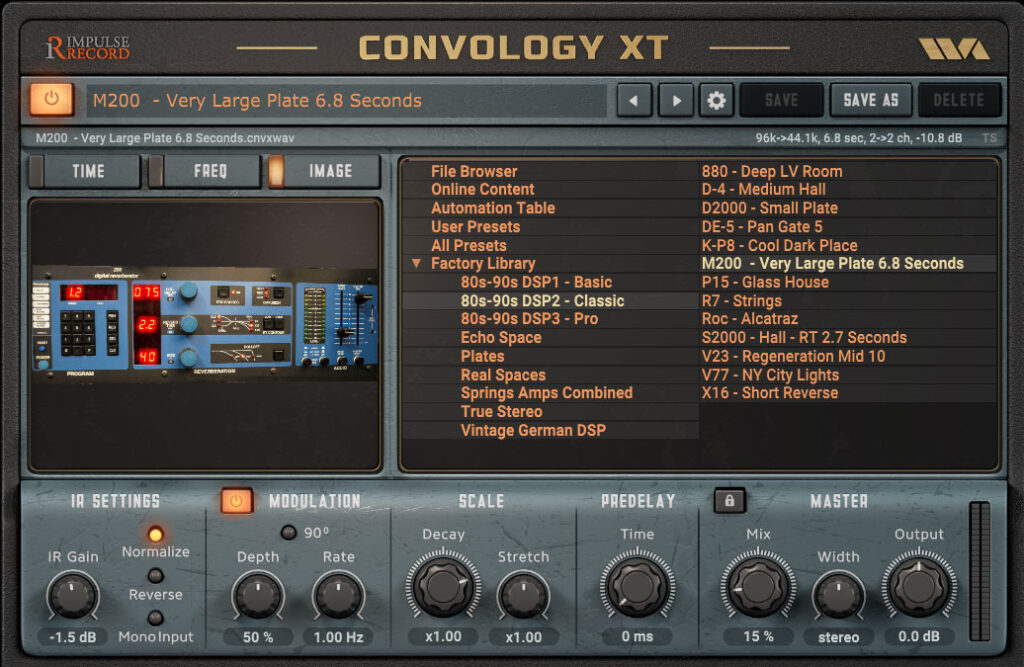Screen dimensions: 1024x667
Task: Open settings via the gear icon
Action: 716,101
